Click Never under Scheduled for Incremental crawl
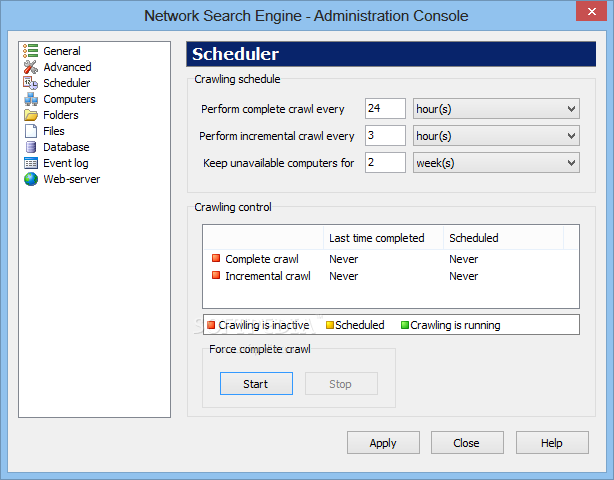Image resolution: width=614 pixels, height=480 pixels. pos(463,276)
